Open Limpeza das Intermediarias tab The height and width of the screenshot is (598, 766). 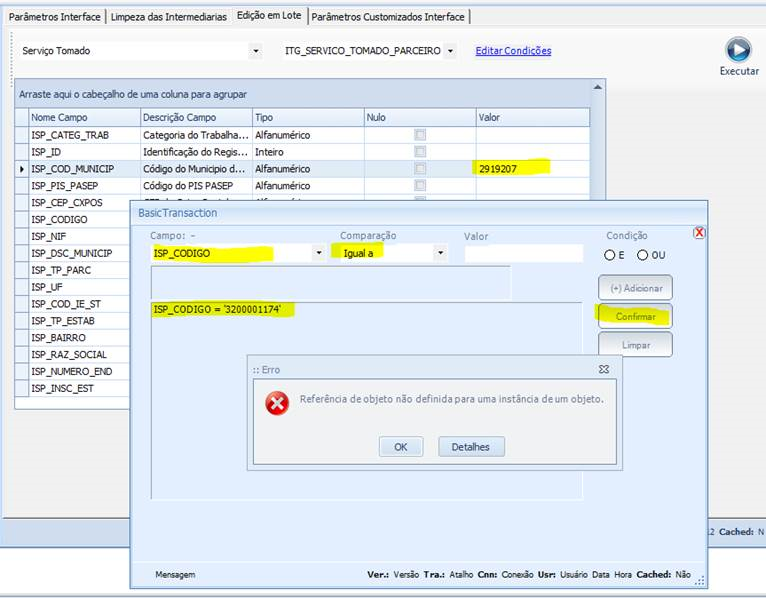168,17
